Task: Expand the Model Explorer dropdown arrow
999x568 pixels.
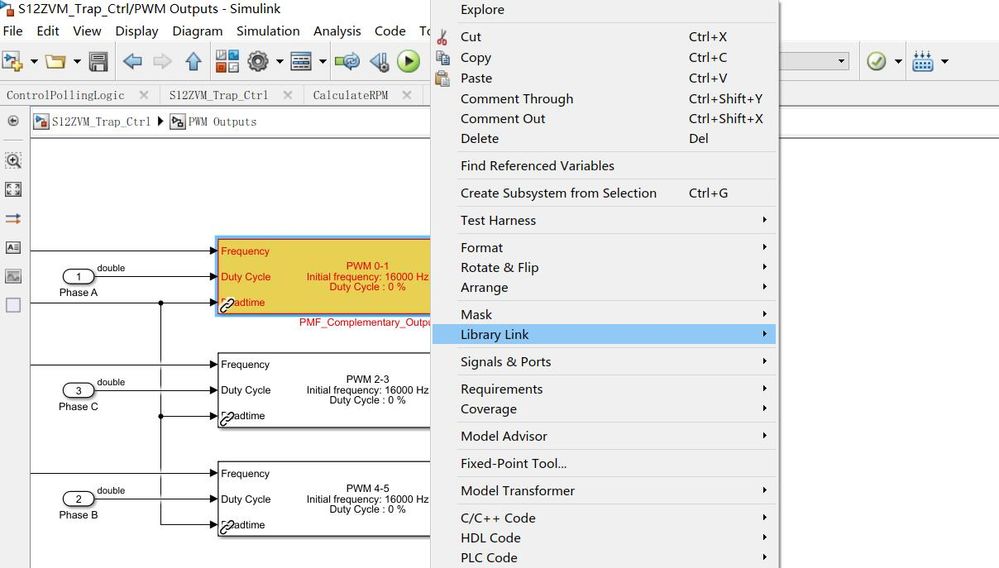Action: pyautogui.click(x=322, y=62)
